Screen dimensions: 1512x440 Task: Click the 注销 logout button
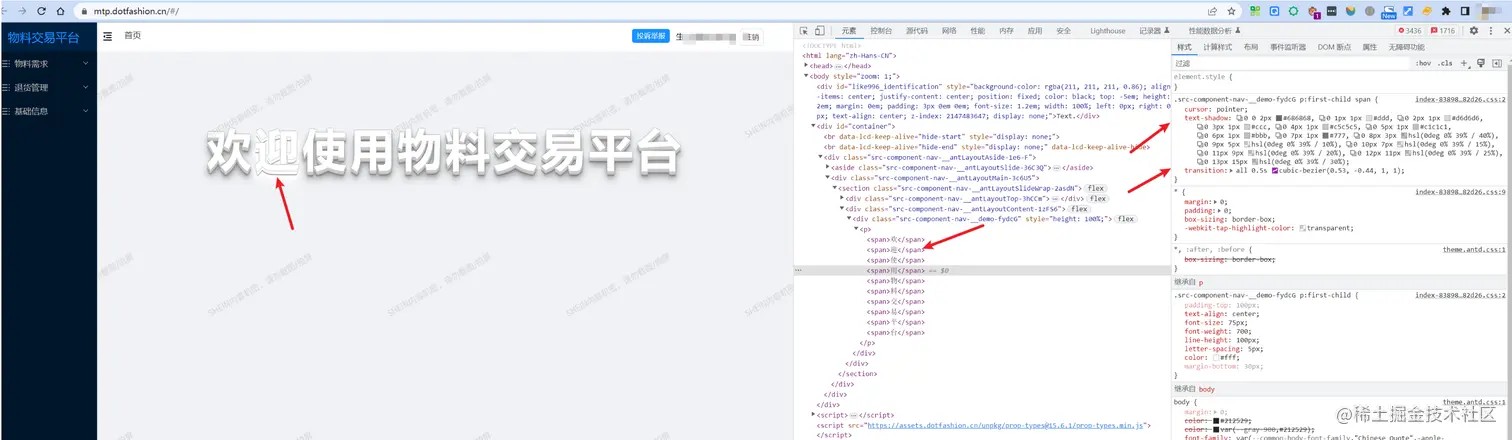751,37
